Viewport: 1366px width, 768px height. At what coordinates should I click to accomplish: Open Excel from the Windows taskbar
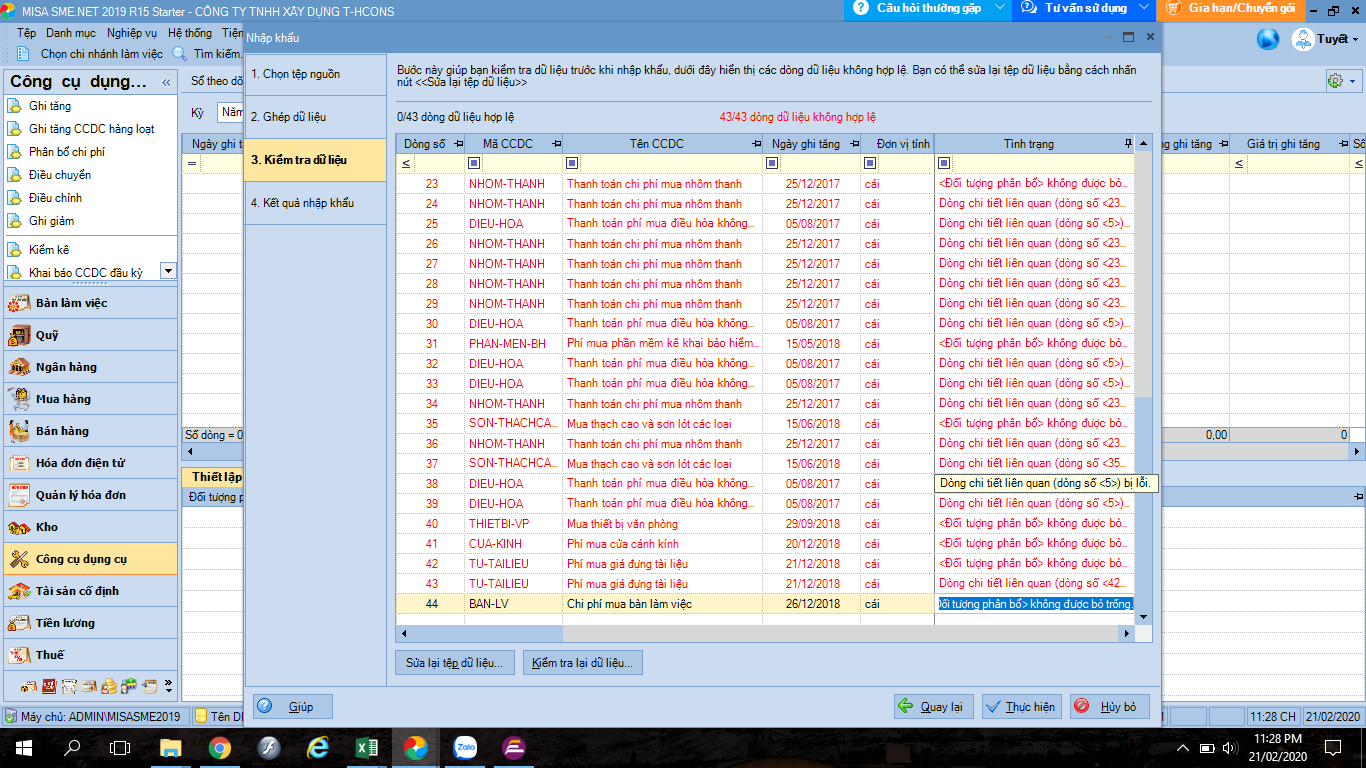click(x=366, y=747)
